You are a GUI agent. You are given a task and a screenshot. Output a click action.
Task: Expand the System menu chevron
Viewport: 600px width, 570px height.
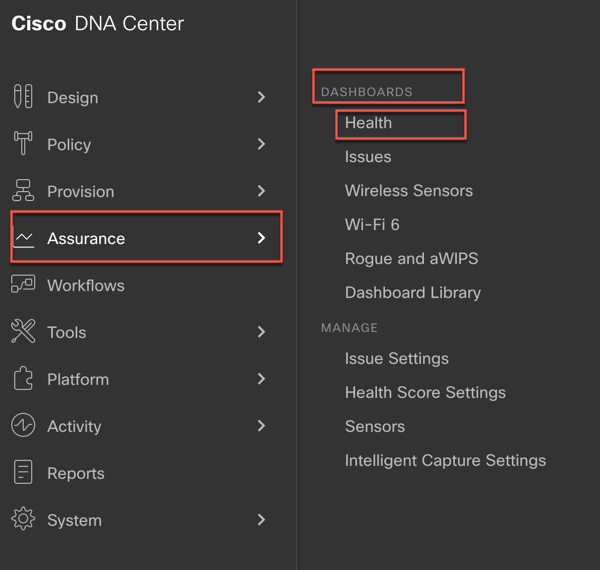[x=261, y=520]
